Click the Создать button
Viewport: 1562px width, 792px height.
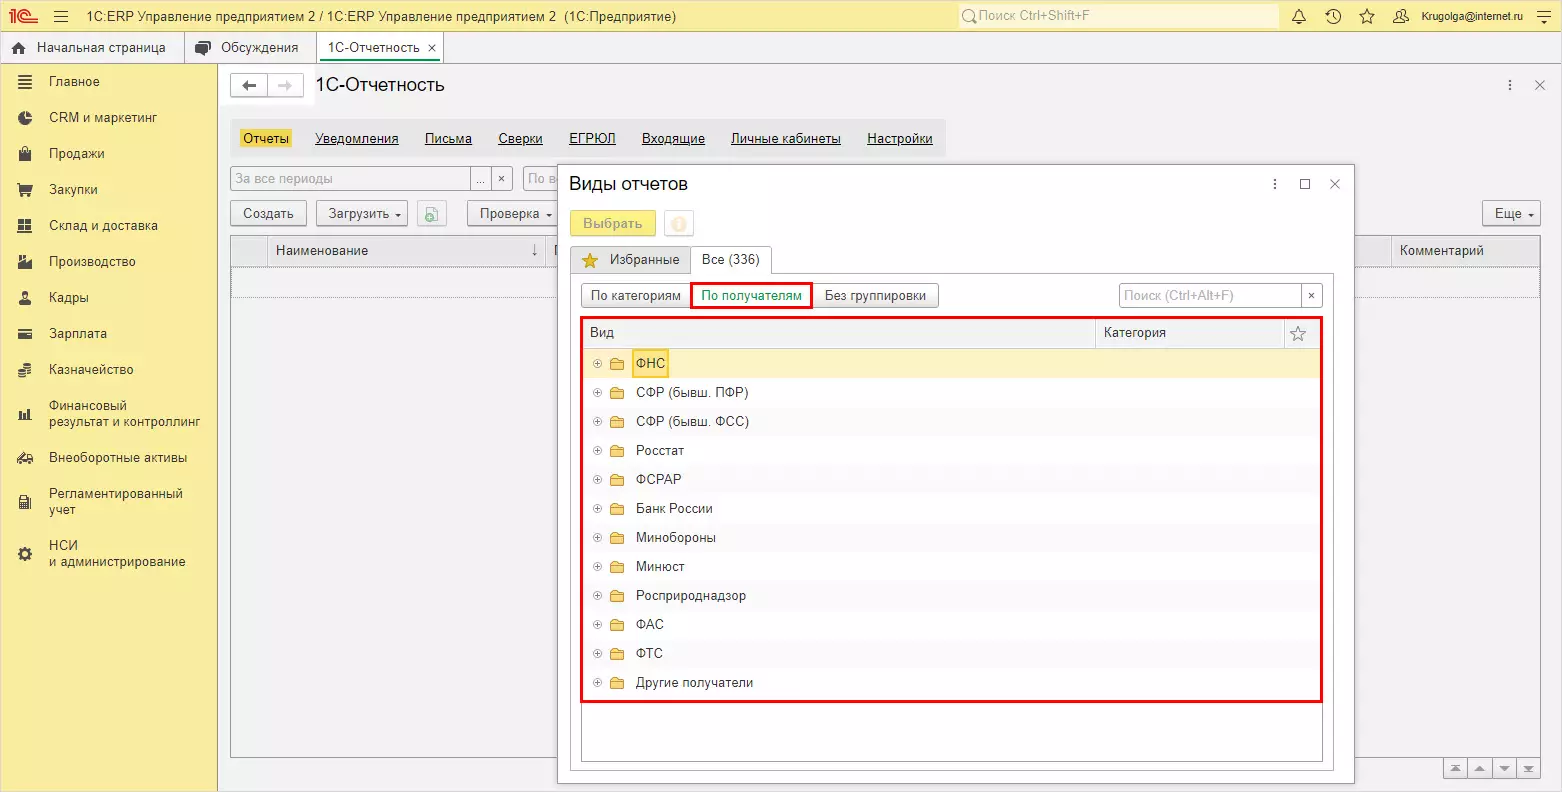pos(268,214)
